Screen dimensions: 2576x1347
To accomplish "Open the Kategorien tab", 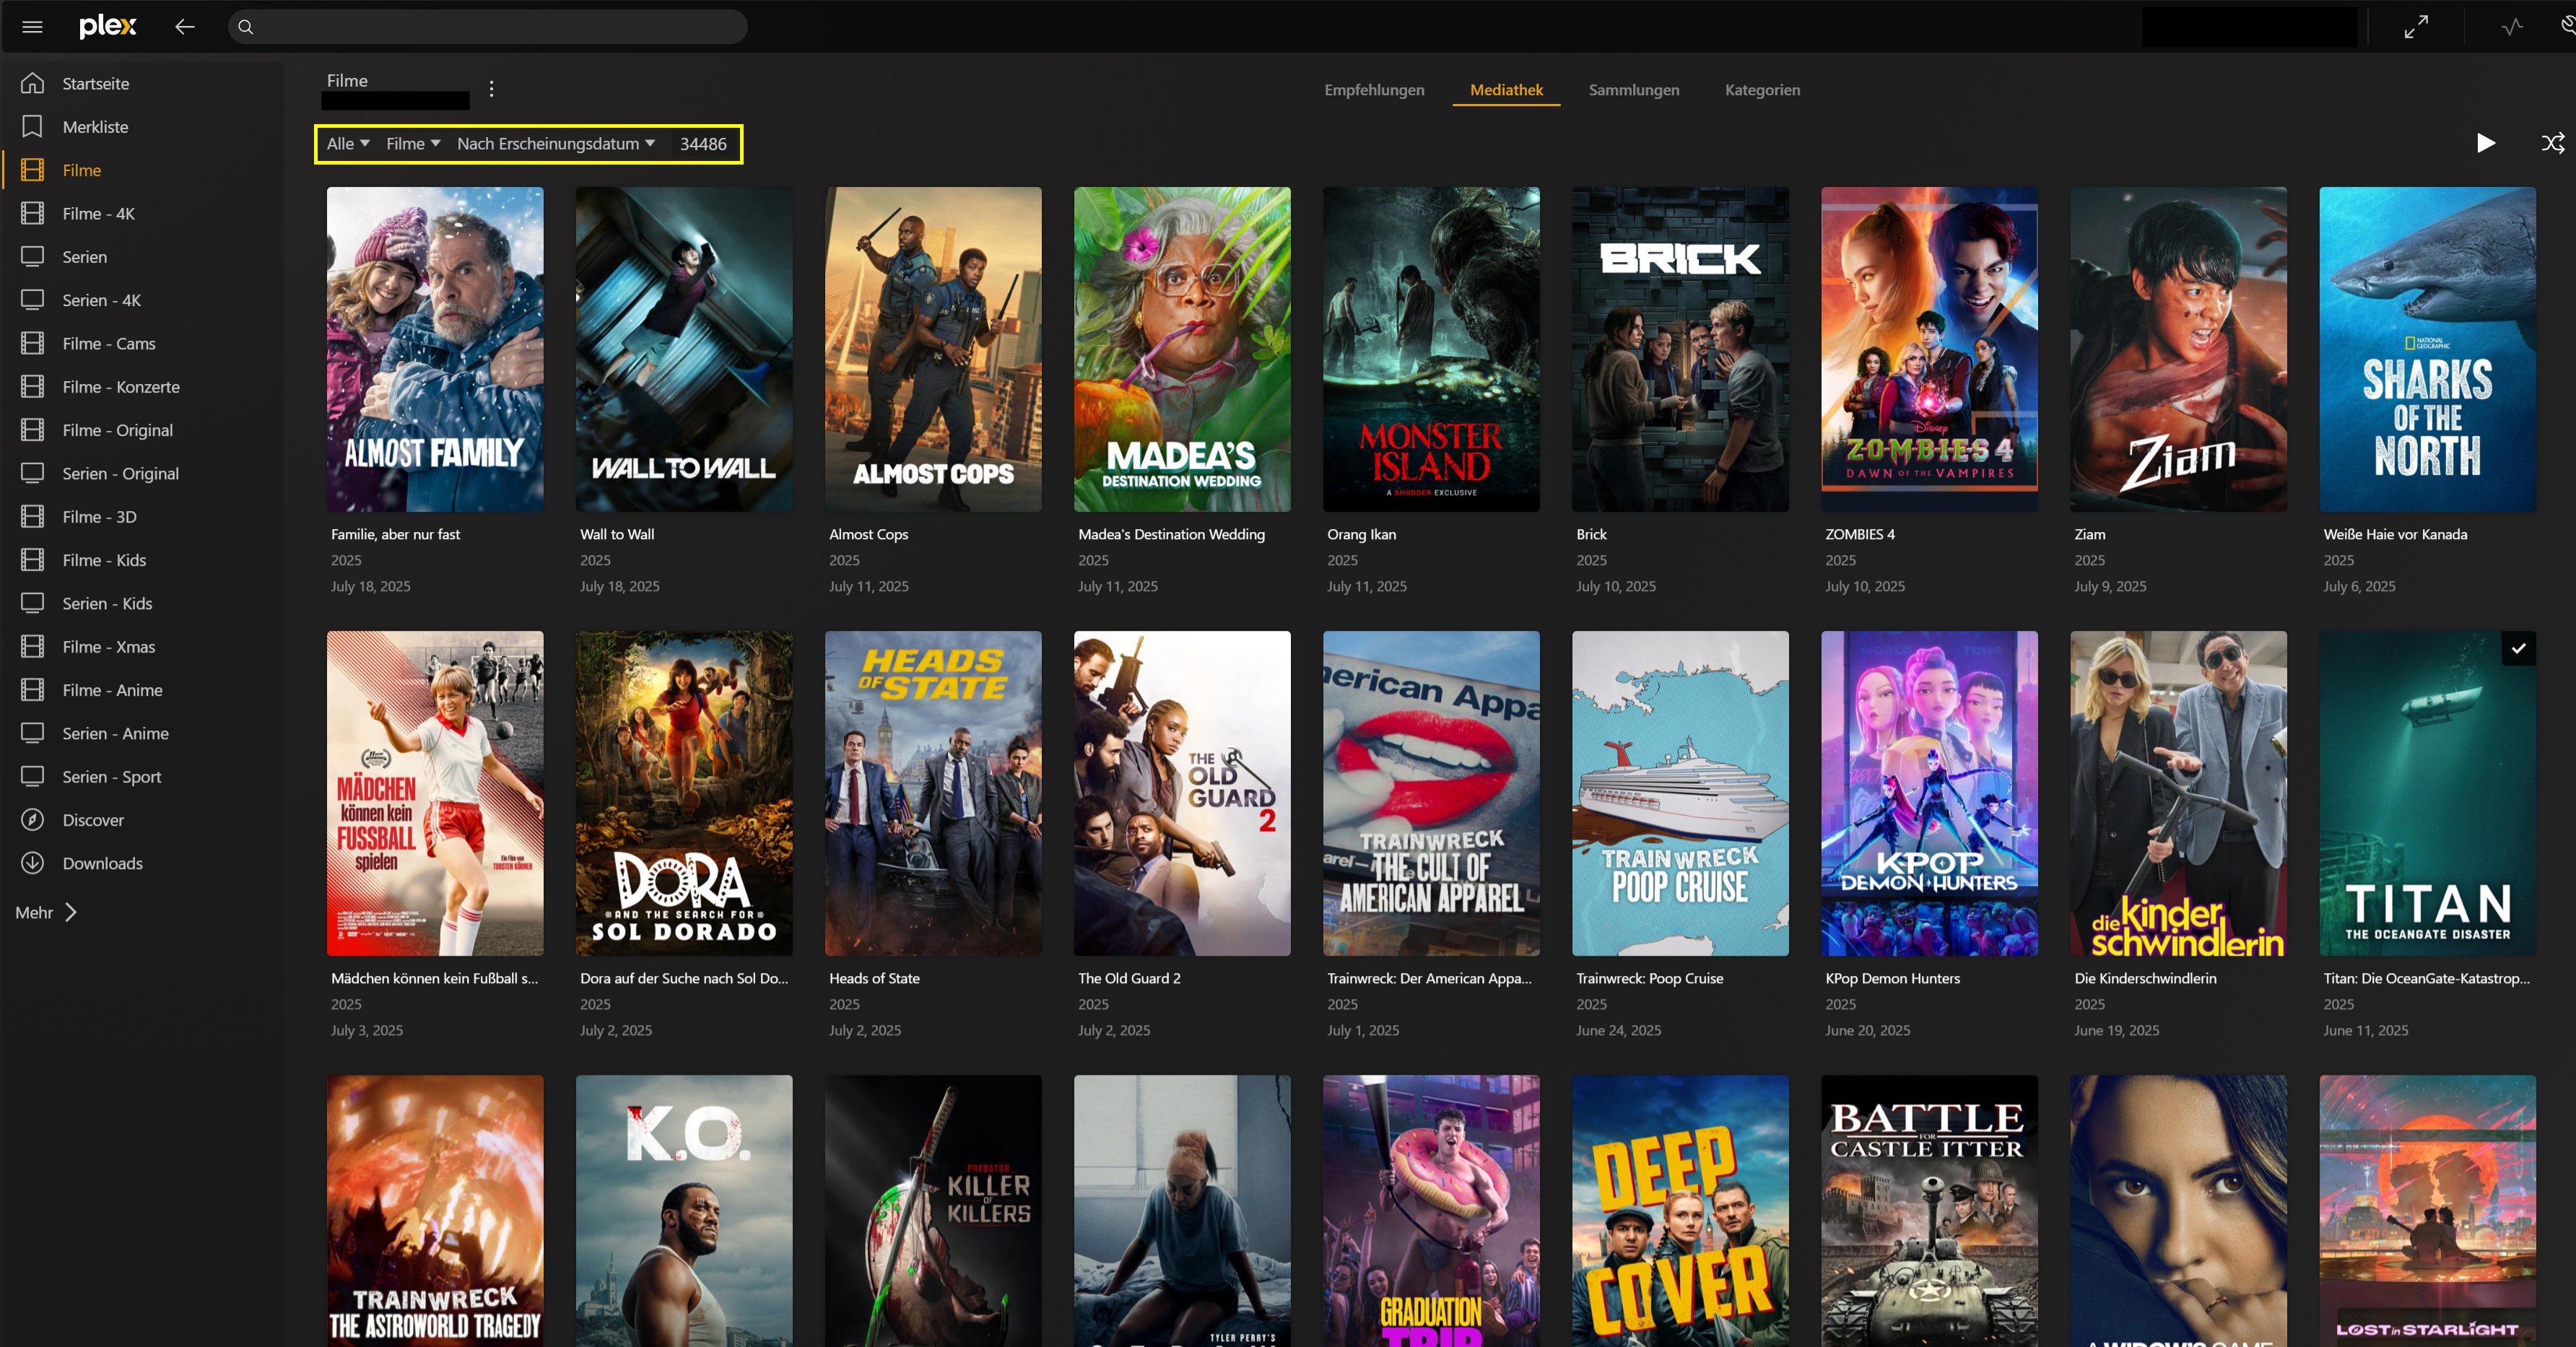I will pyautogui.click(x=1762, y=90).
